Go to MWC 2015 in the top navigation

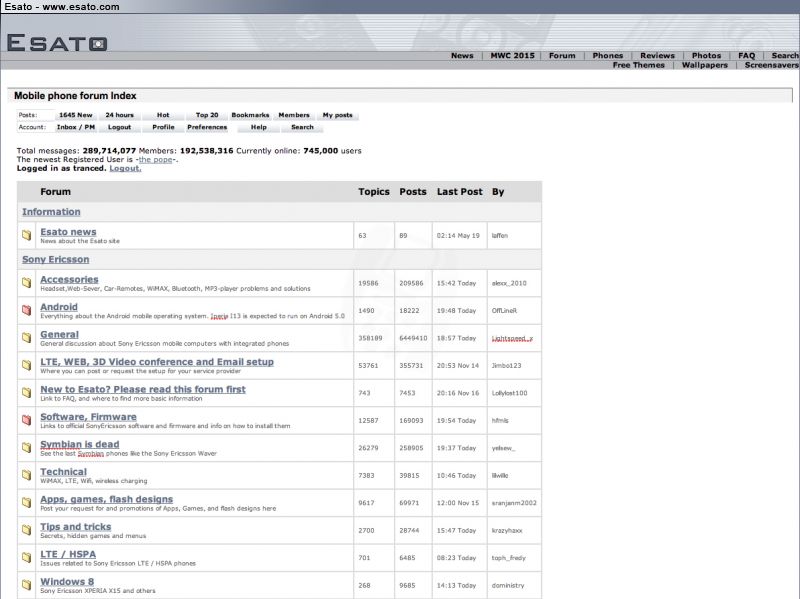coord(512,56)
